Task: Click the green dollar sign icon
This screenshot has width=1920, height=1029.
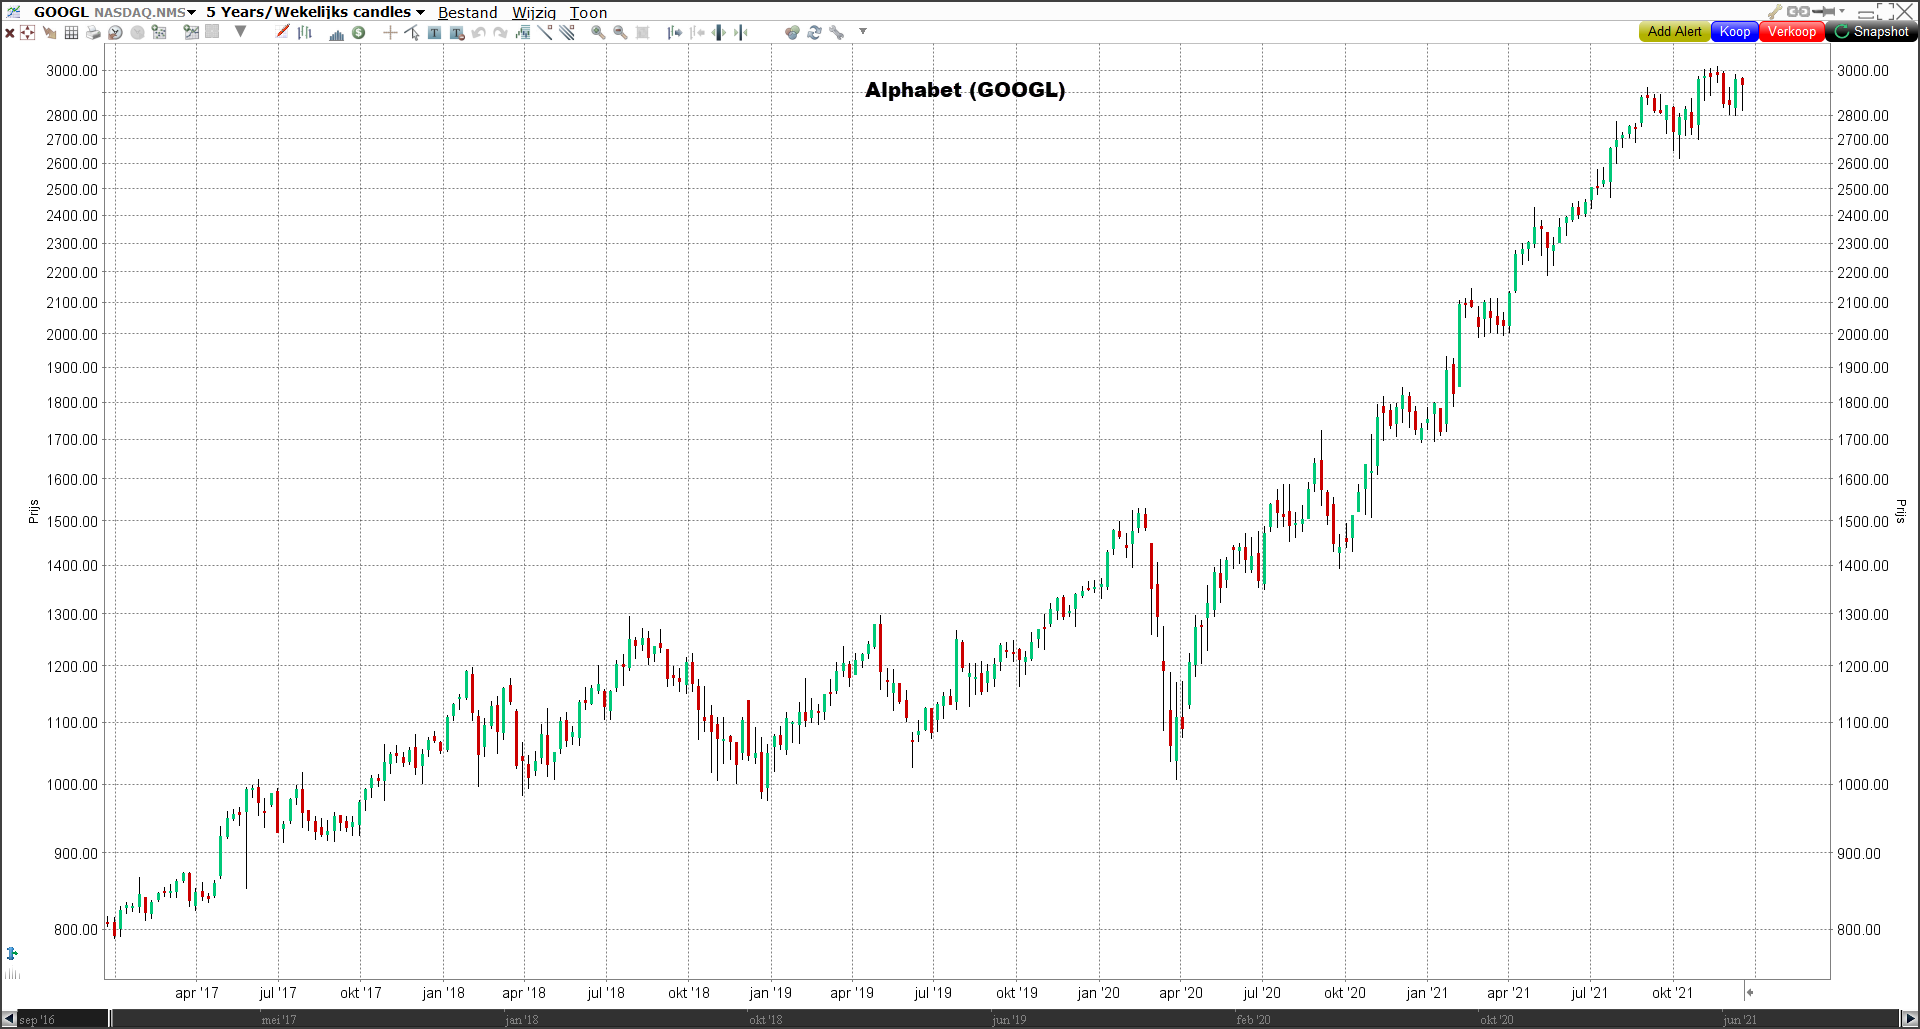Action: 358,33
